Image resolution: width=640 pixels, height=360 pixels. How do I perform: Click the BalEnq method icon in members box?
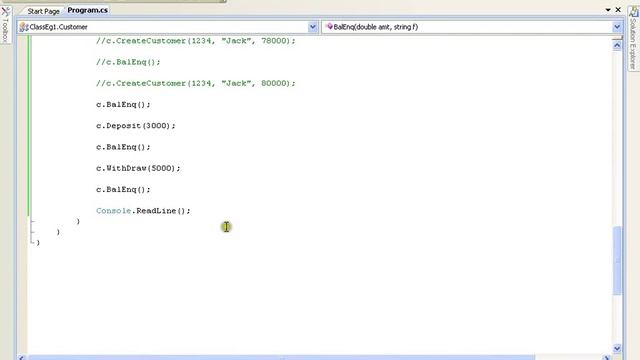coord(329,27)
